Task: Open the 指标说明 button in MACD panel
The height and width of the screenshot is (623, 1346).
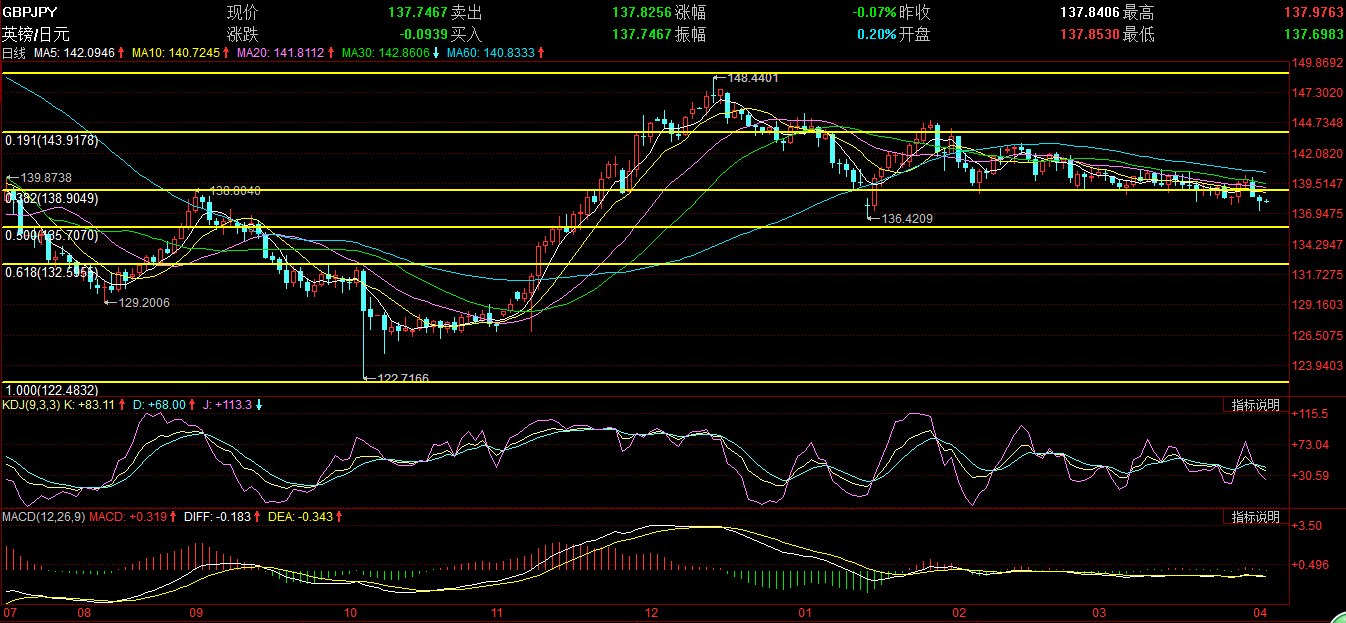Action: (1254, 517)
